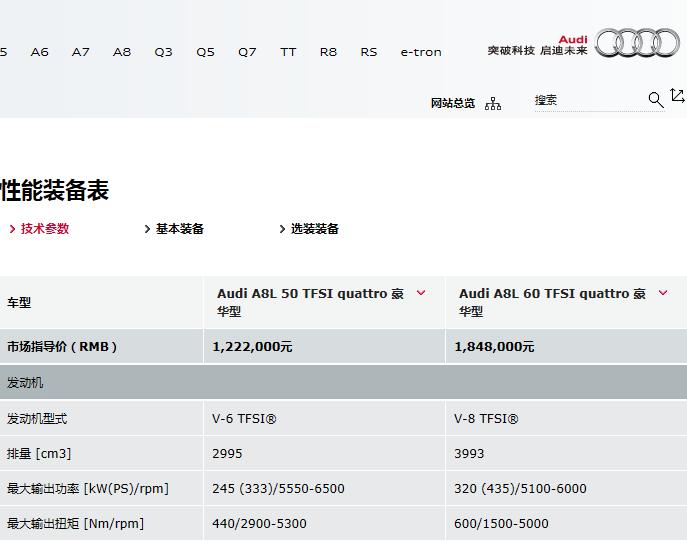The width and height of the screenshot is (687, 541).
Task: Open the sitemap tree icon
Action: (493, 104)
